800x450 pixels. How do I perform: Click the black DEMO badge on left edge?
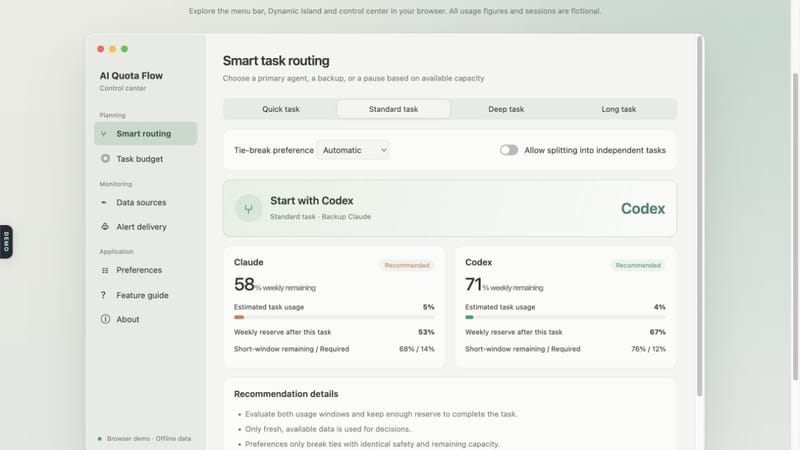6,242
